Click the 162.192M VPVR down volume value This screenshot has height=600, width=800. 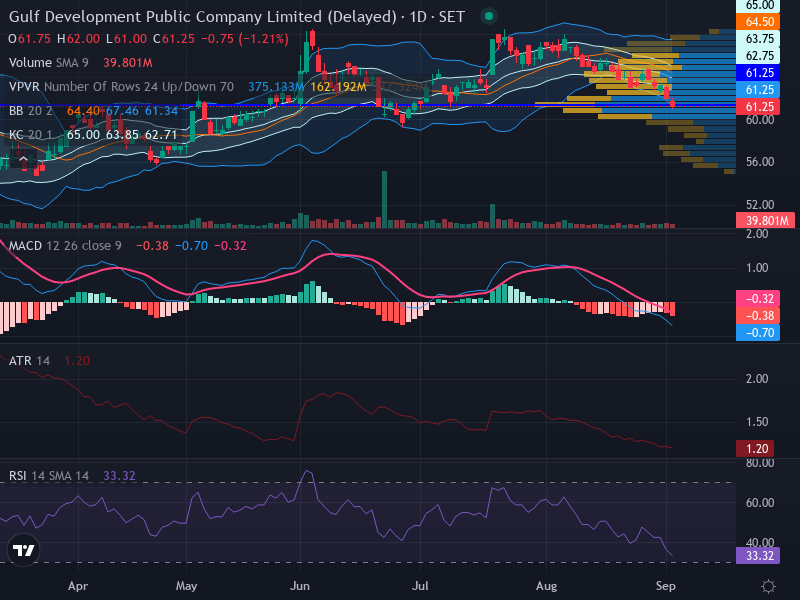[338, 87]
